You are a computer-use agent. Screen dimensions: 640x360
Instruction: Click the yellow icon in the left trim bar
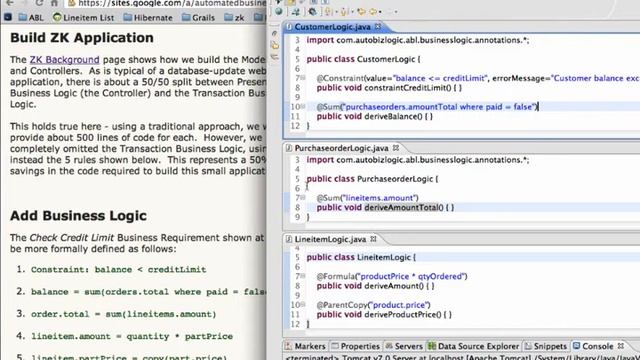pos(275,46)
